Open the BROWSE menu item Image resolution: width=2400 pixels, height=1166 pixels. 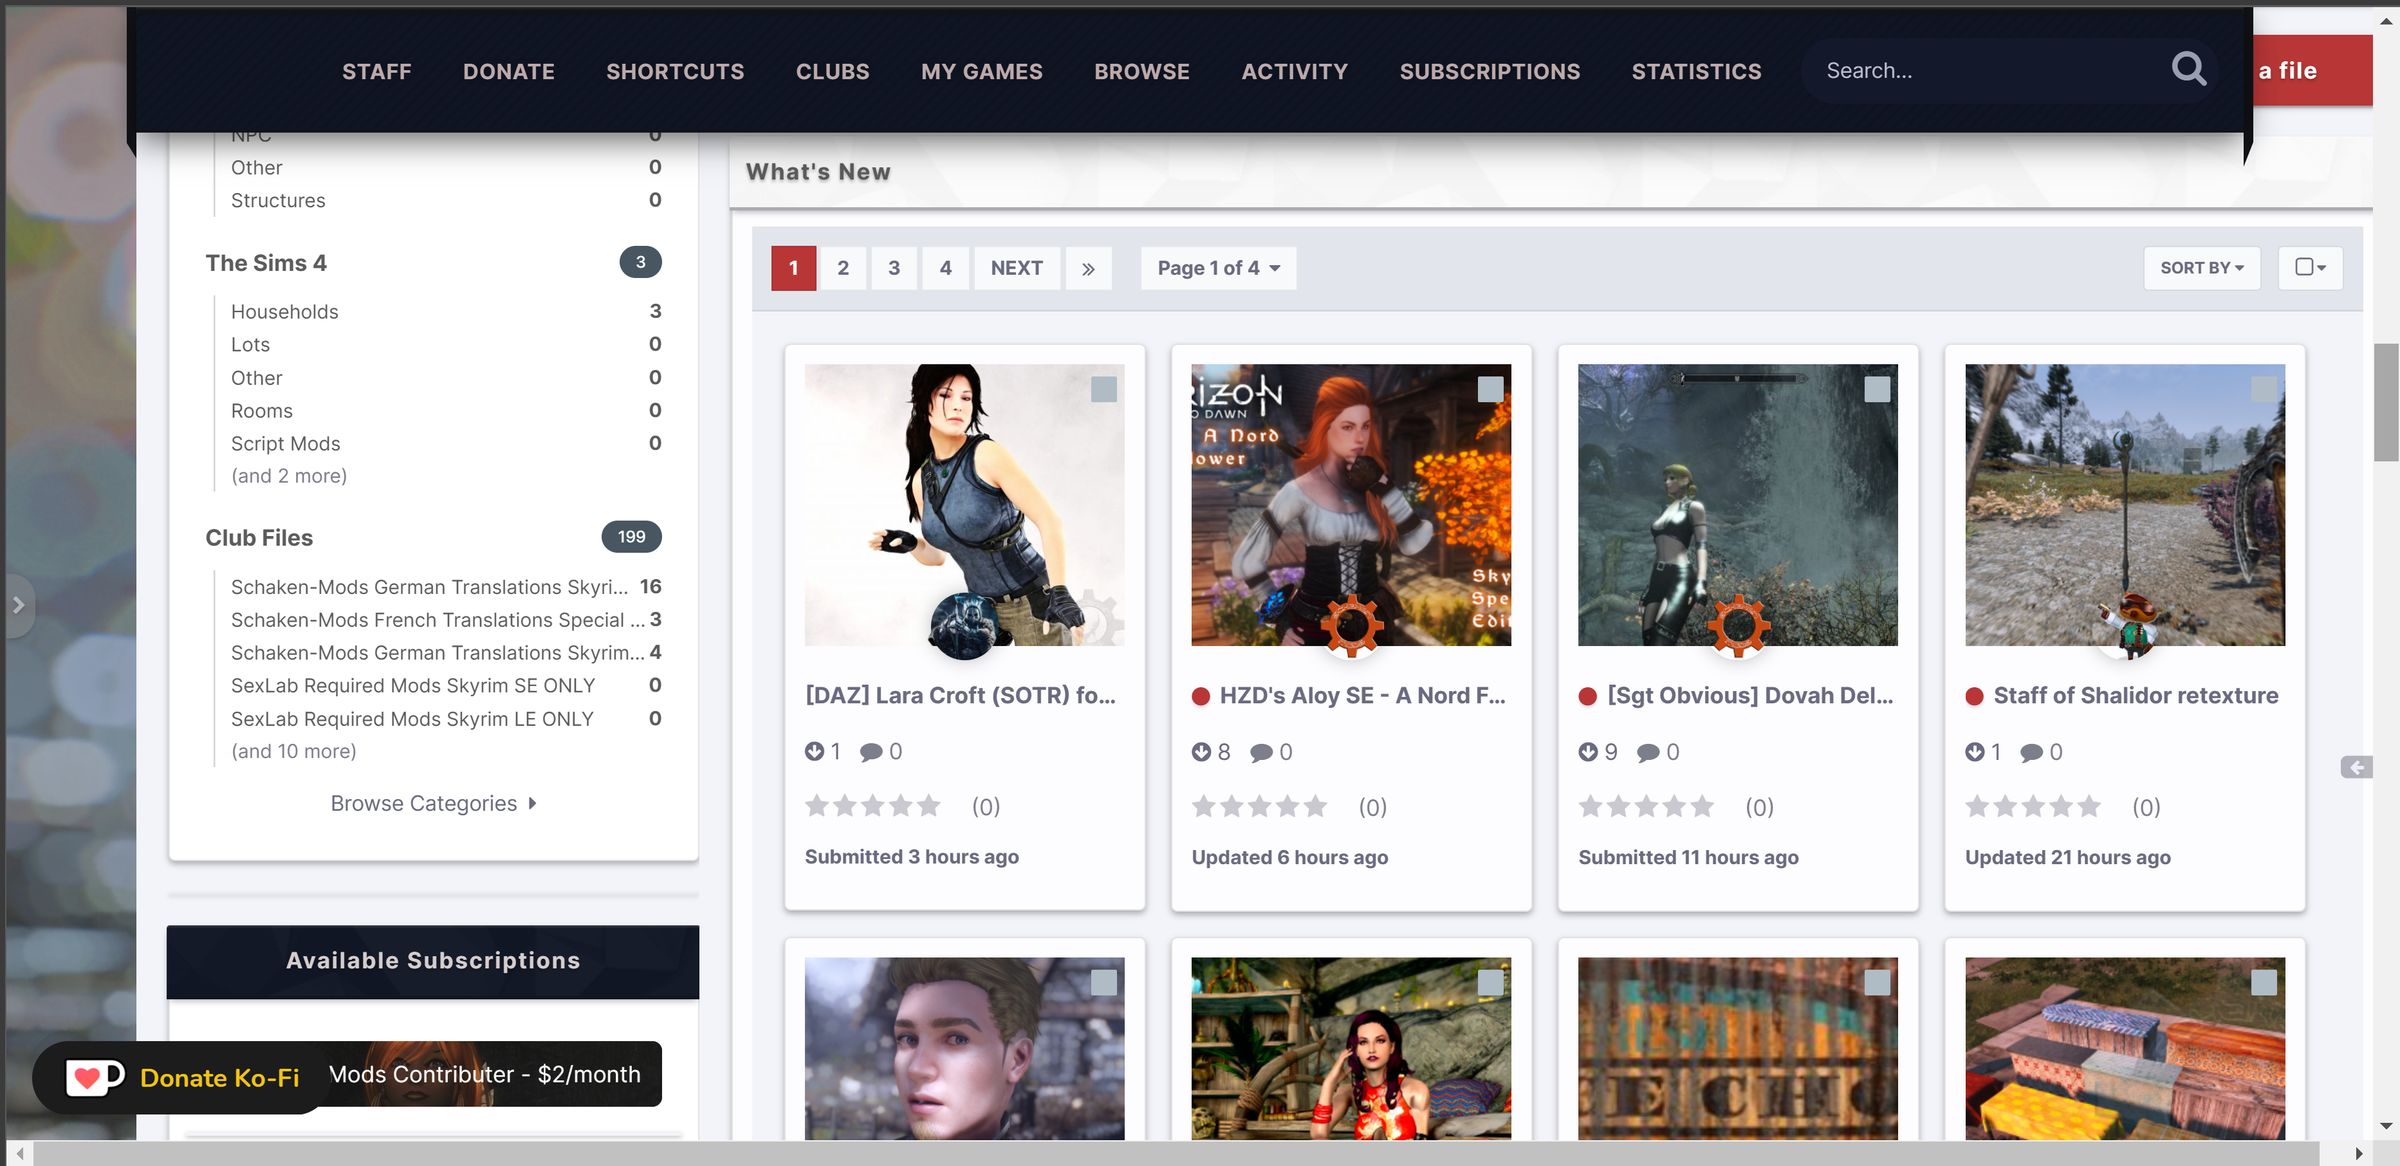tap(1140, 70)
